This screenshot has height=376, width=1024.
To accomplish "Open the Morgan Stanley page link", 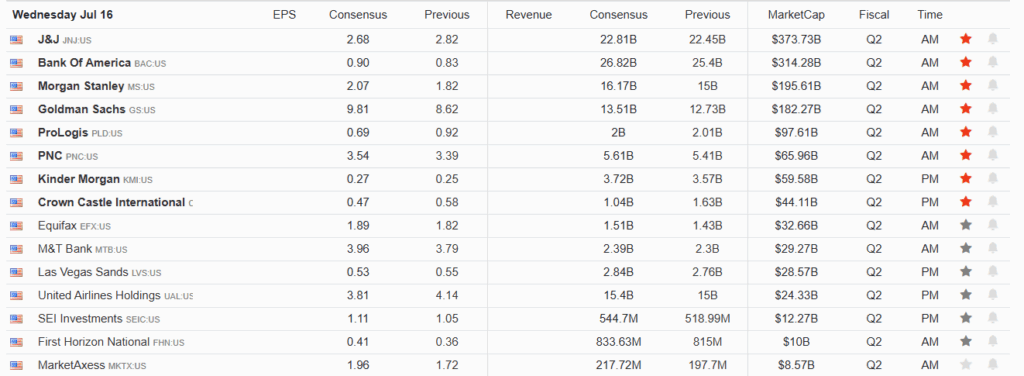I will pyautogui.click(x=81, y=86).
